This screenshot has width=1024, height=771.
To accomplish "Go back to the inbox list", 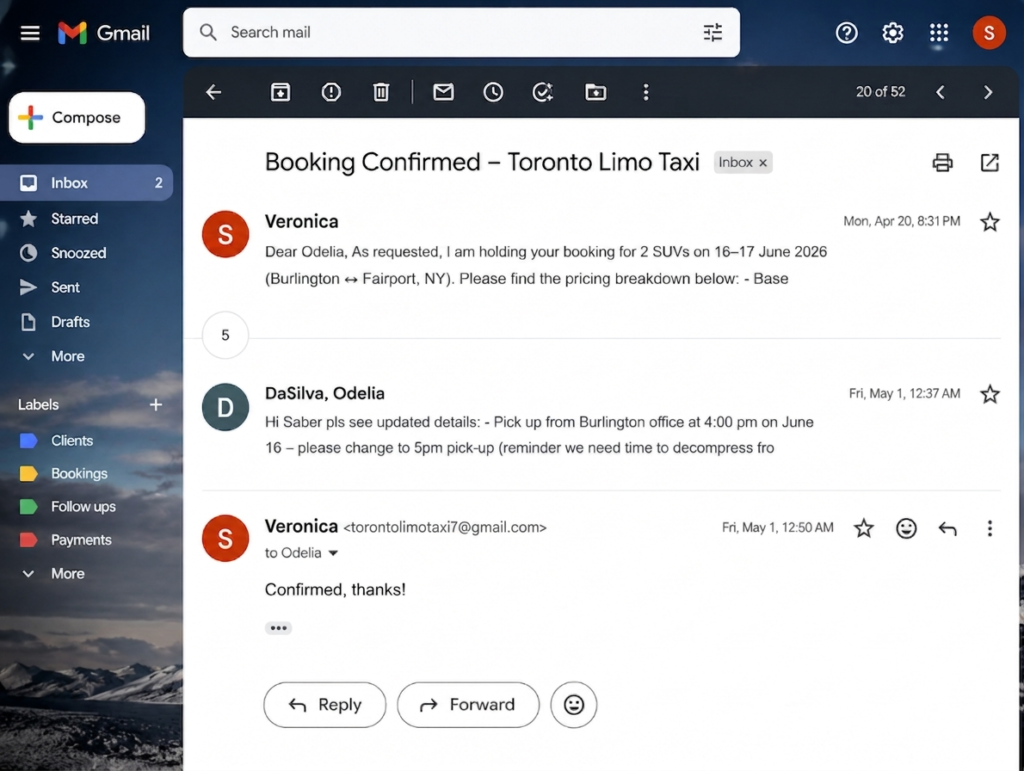I will [x=214, y=92].
